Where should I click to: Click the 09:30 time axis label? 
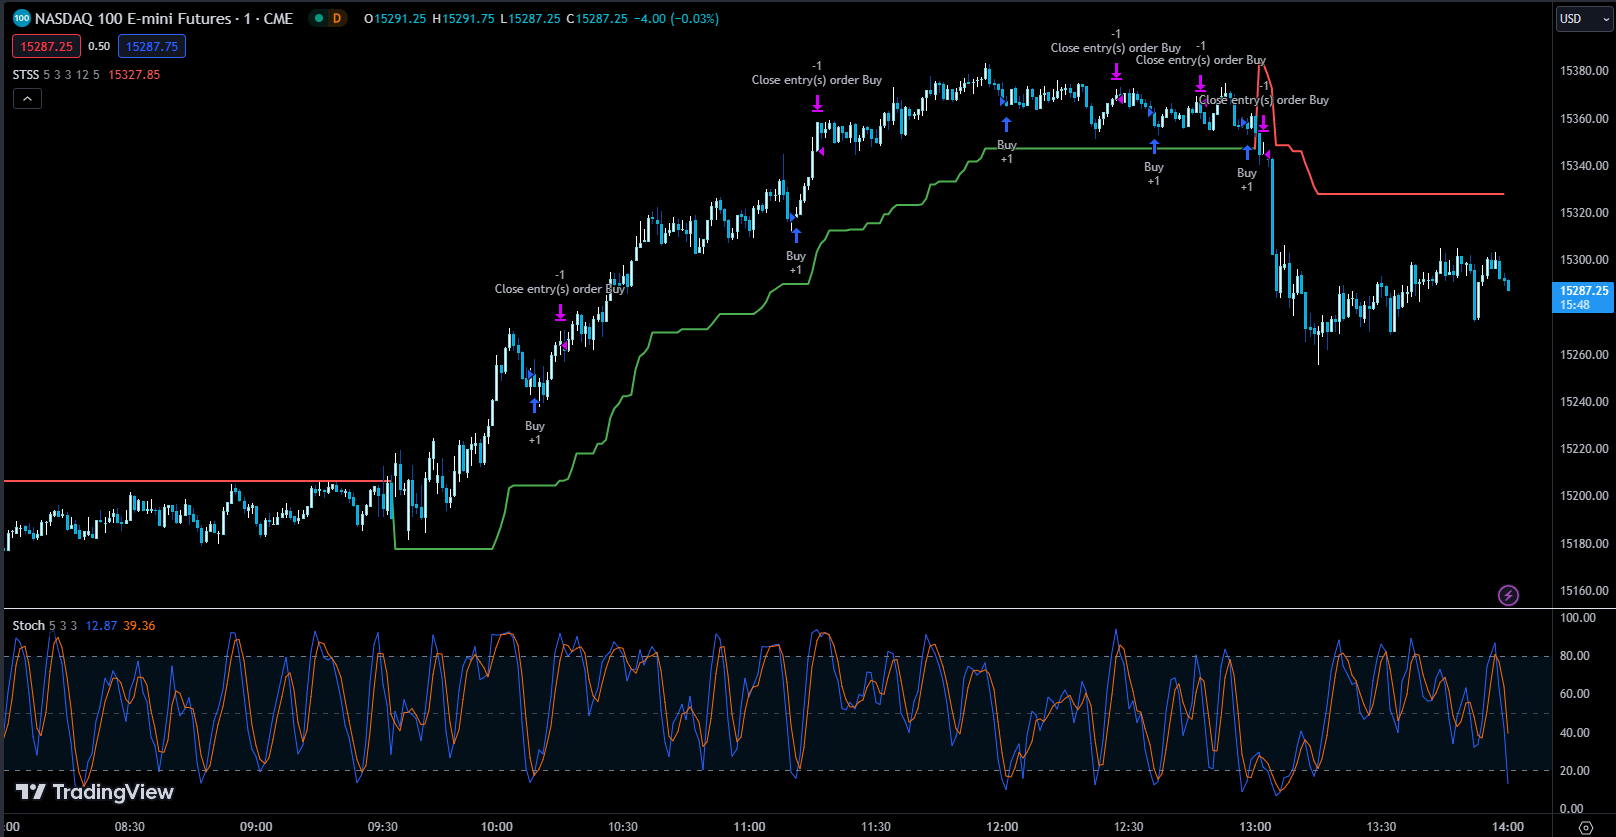click(x=382, y=827)
